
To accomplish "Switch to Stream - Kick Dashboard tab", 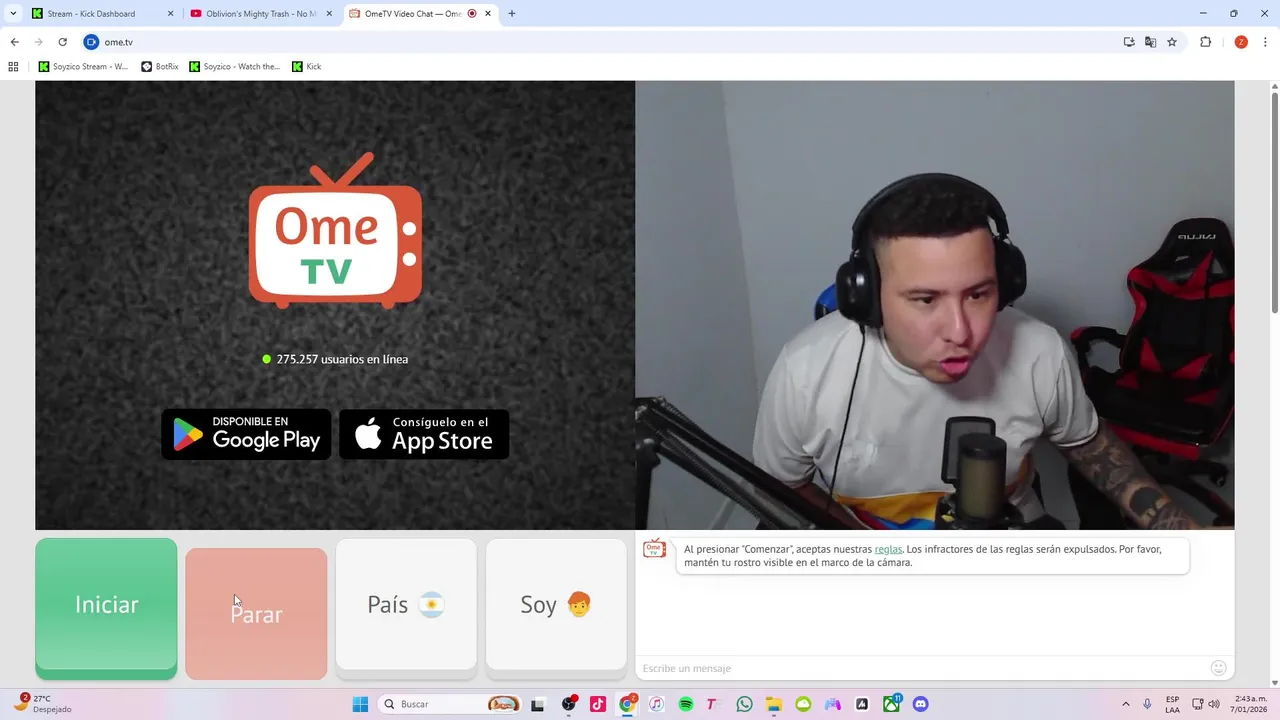I will click(100, 14).
